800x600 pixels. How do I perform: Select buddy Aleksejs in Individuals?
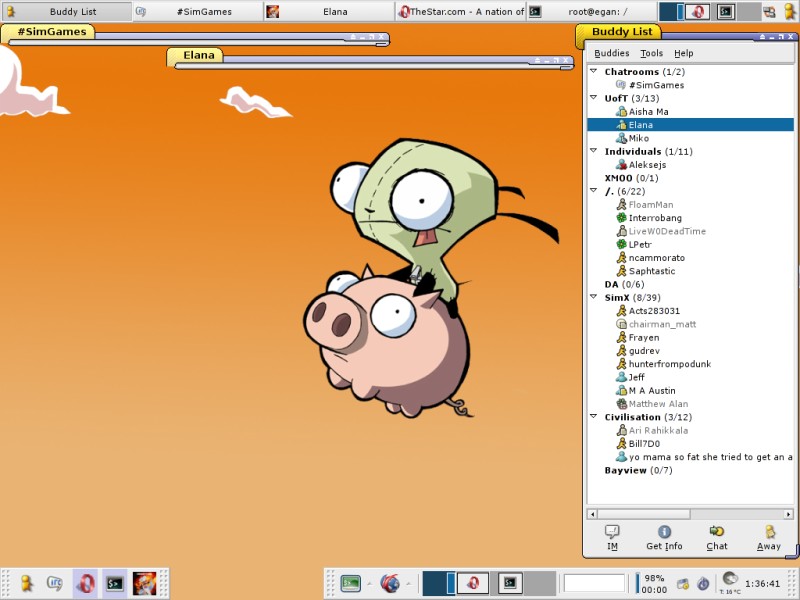pyautogui.click(x=647, y=164)
